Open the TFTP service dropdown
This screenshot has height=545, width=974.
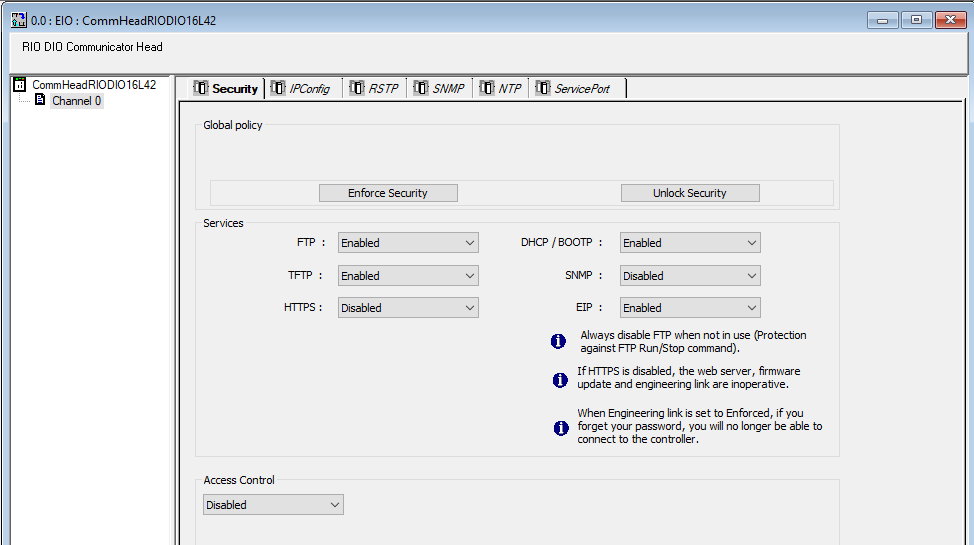tap(408, 276)
